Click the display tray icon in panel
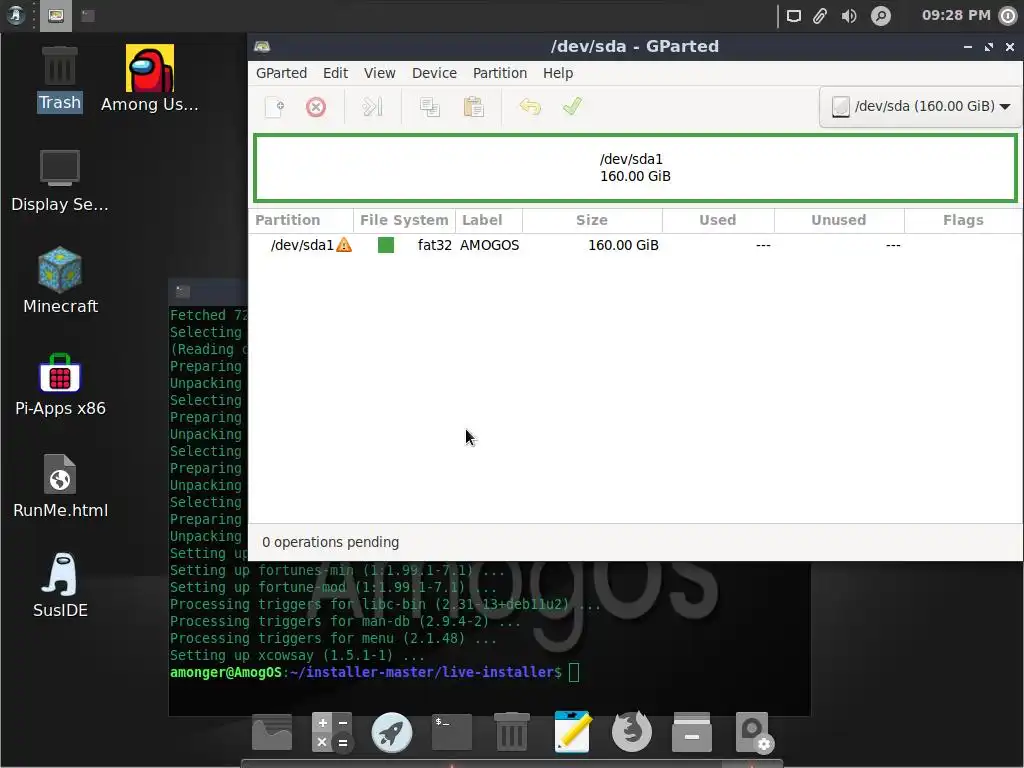The width and height of the screenshot is (1024, 768). pyautogui.click(x=793, y=16)
